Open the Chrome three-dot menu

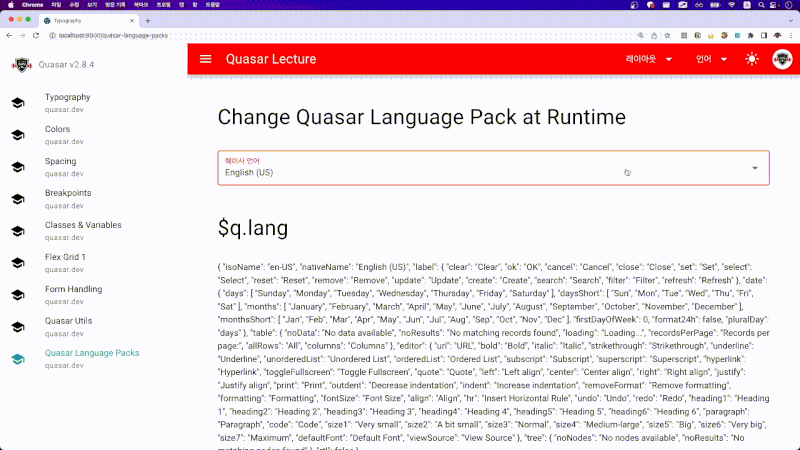[791, 36]
